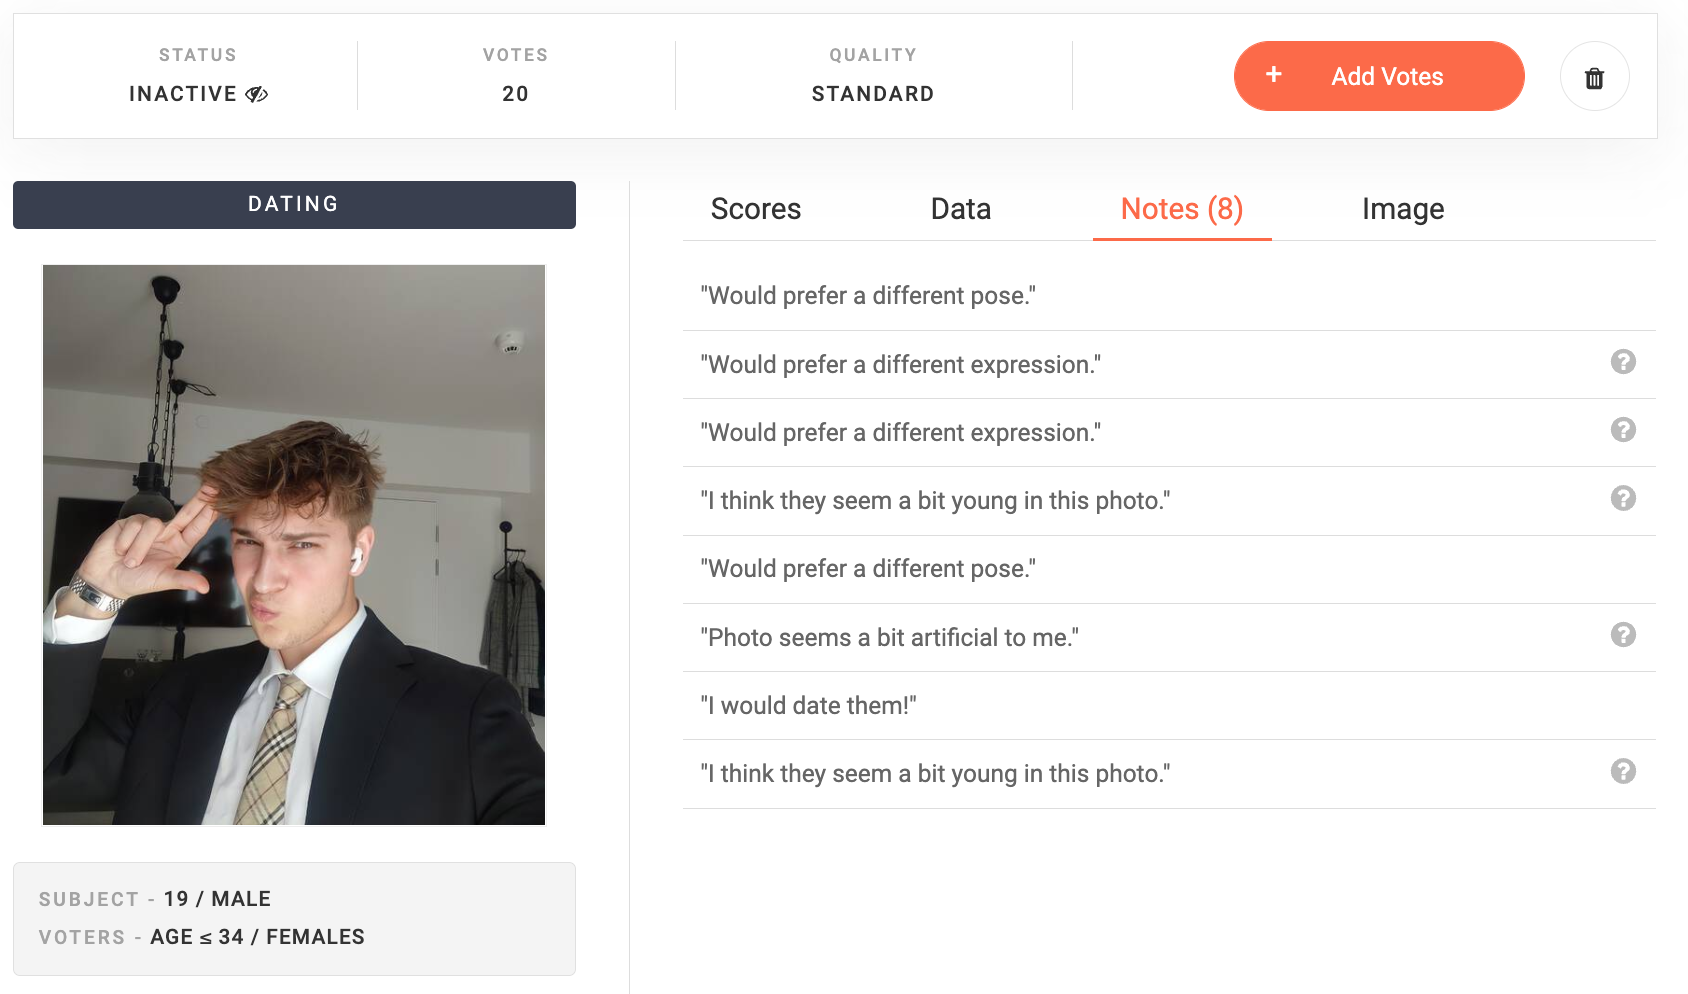This screenshot has width=1688, height=994.
Task: Click help icon beside second 'different expression' note
Action: pyautogui.click(x=1623, y=430)
